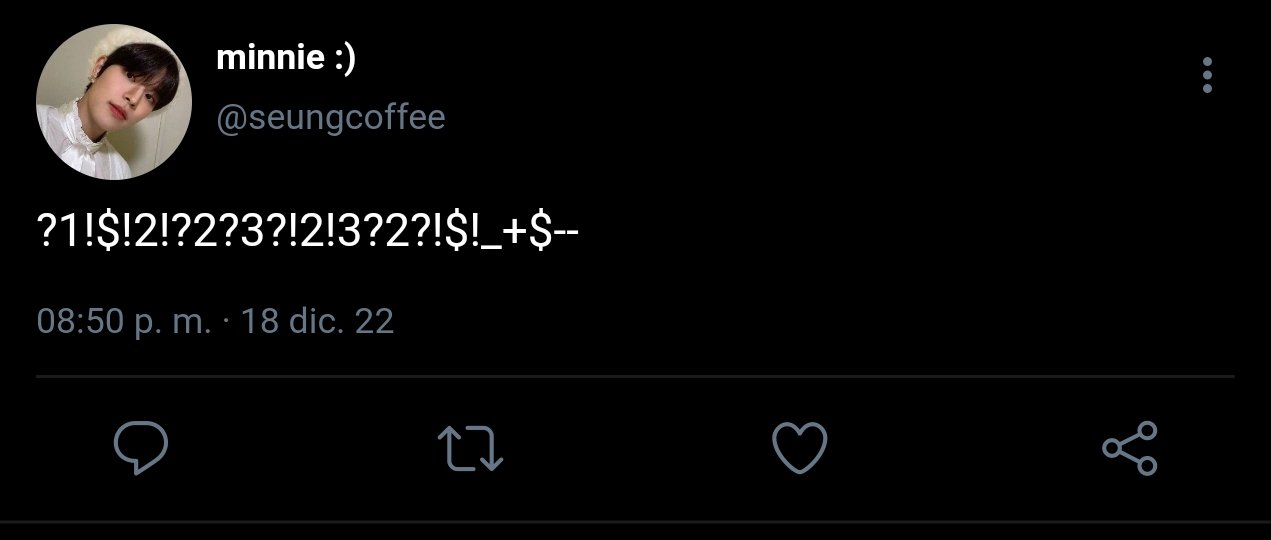Show more actions for minnie's tweet
1271x540 pixels.
pos(1207,76)
